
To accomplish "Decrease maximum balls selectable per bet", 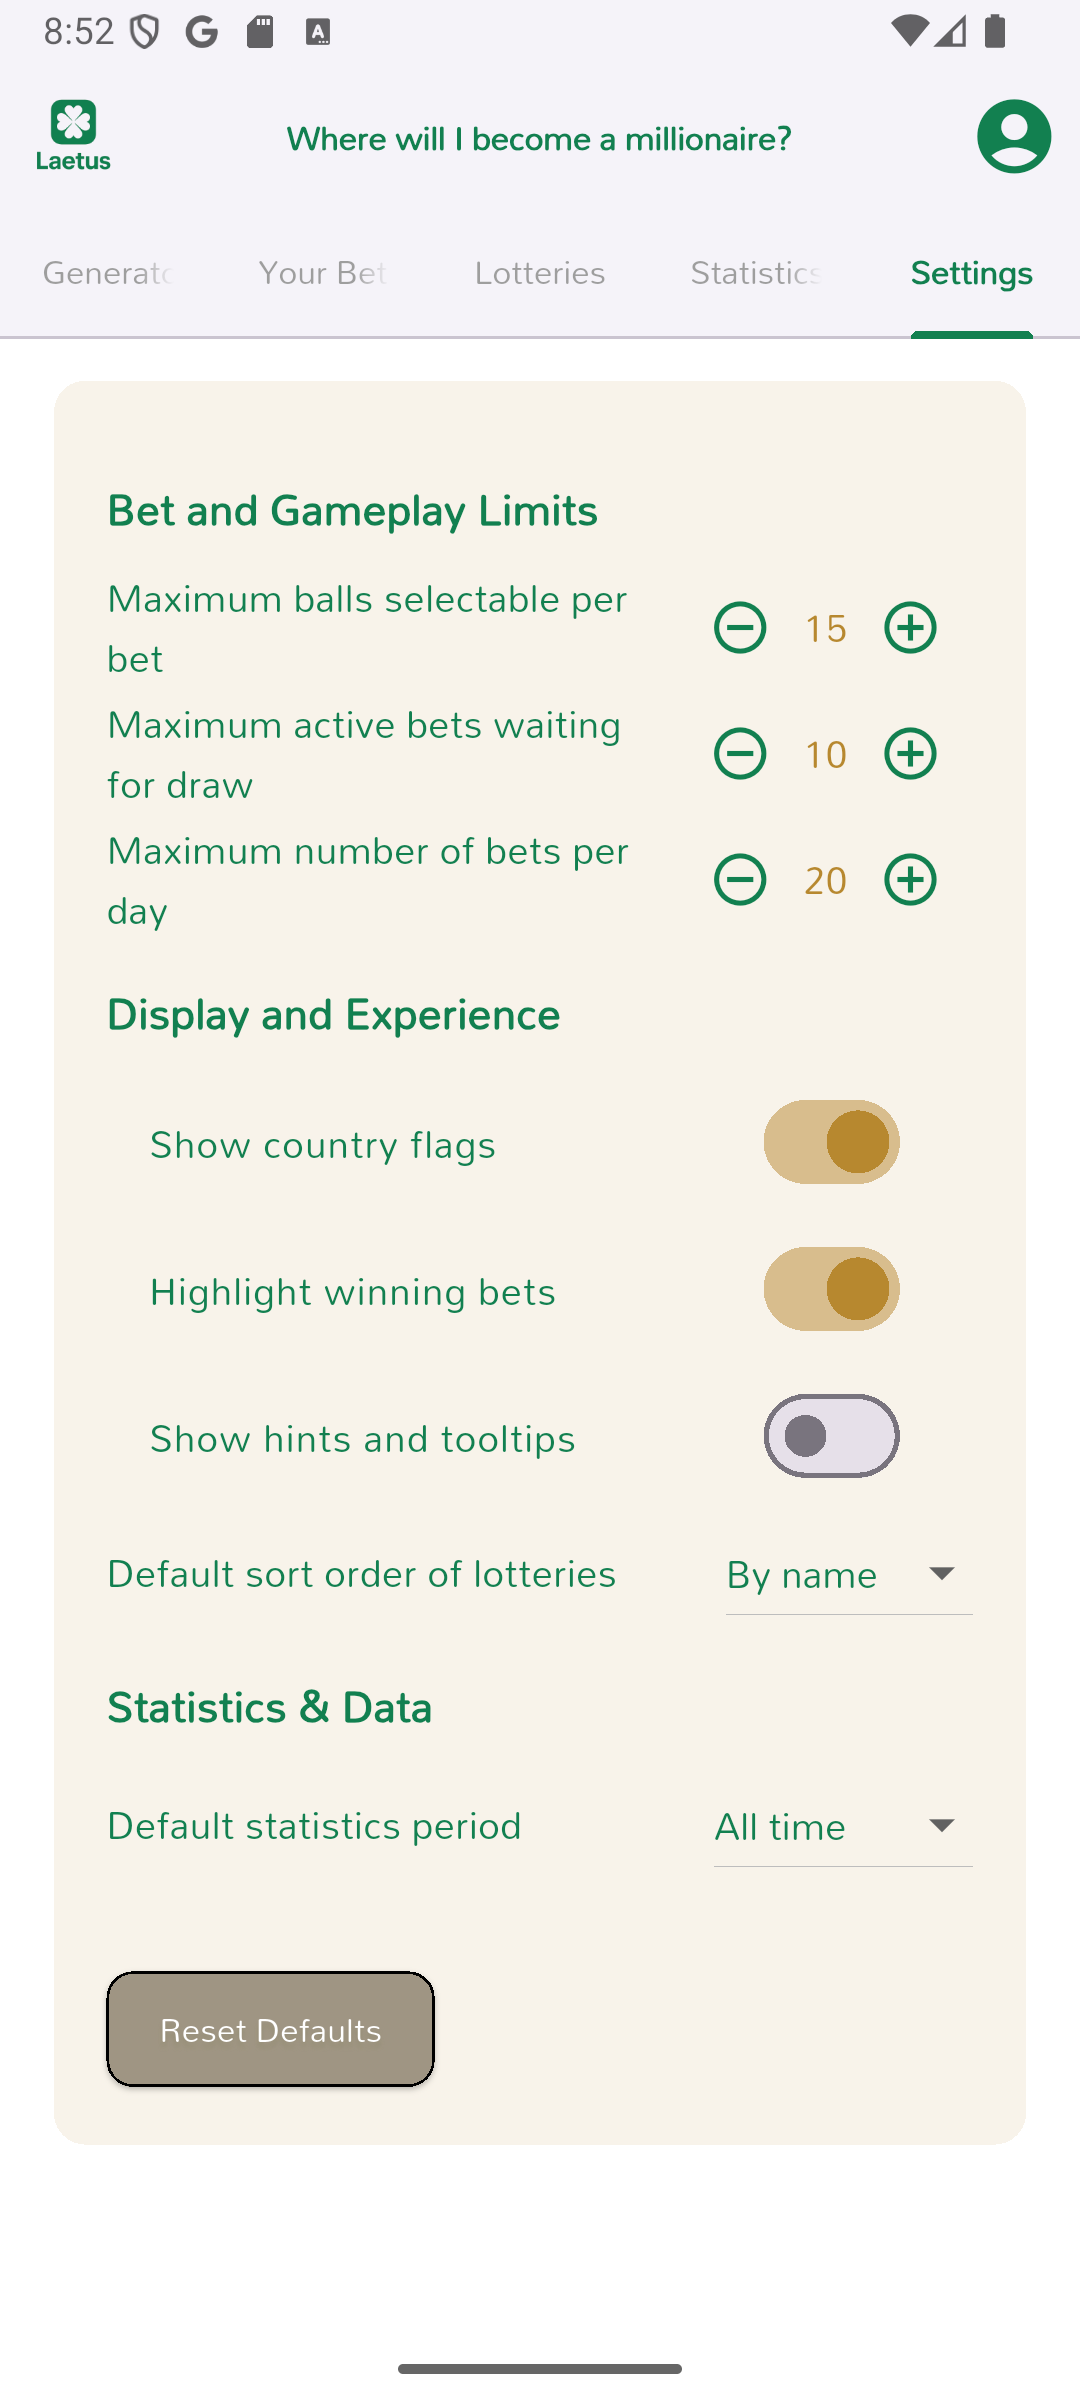I will [x=740, y=628].
